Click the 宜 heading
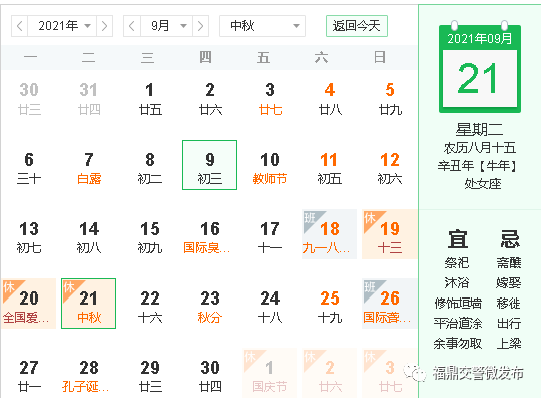This screenshot has width=541, height=398. [458, 239]
